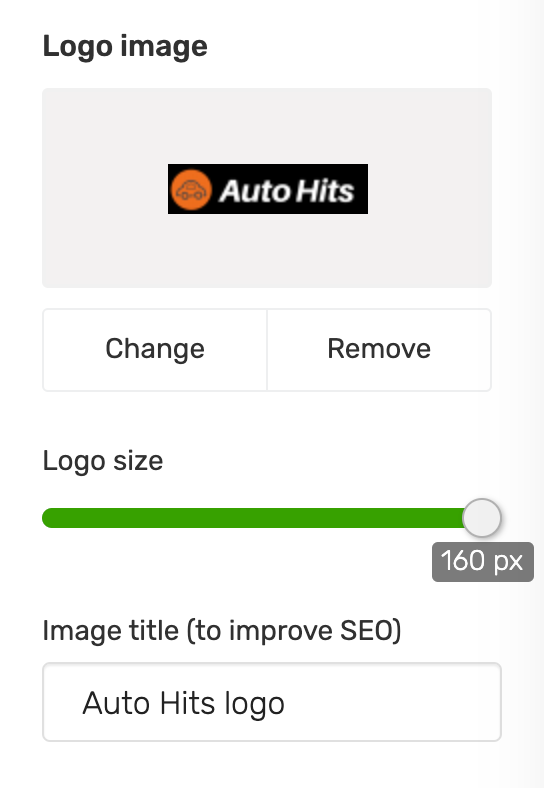
Task: Click the word Change in button group
Action: 155,349
